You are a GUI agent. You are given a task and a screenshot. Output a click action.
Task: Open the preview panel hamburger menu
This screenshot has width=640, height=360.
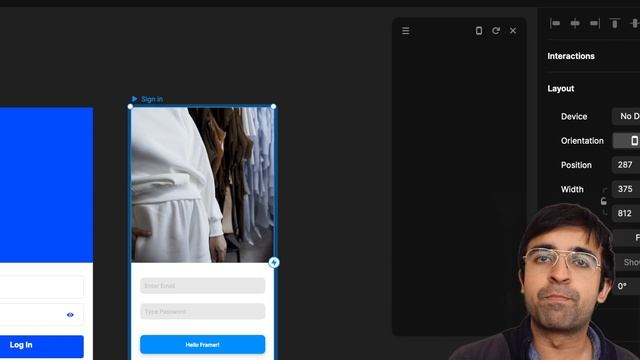405,31
